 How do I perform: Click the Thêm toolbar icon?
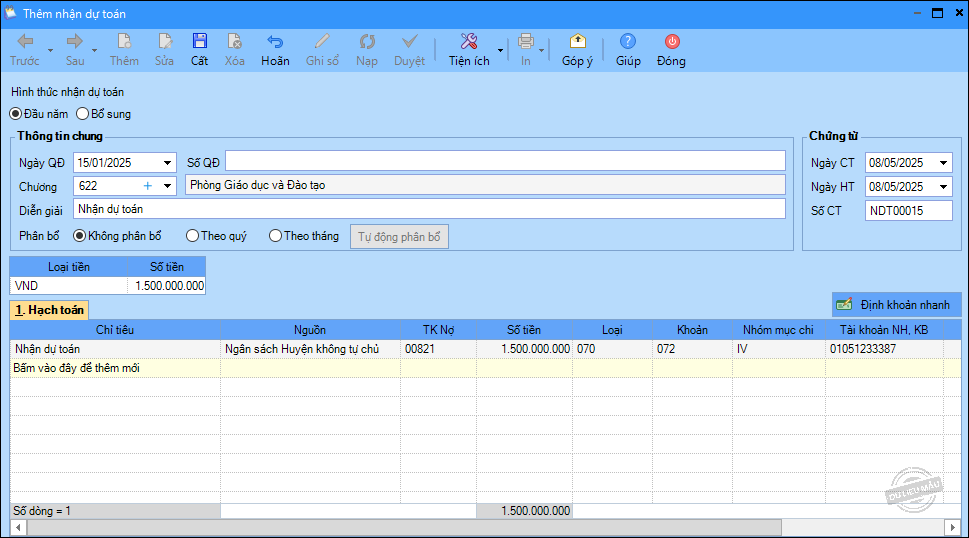point(124,41)
